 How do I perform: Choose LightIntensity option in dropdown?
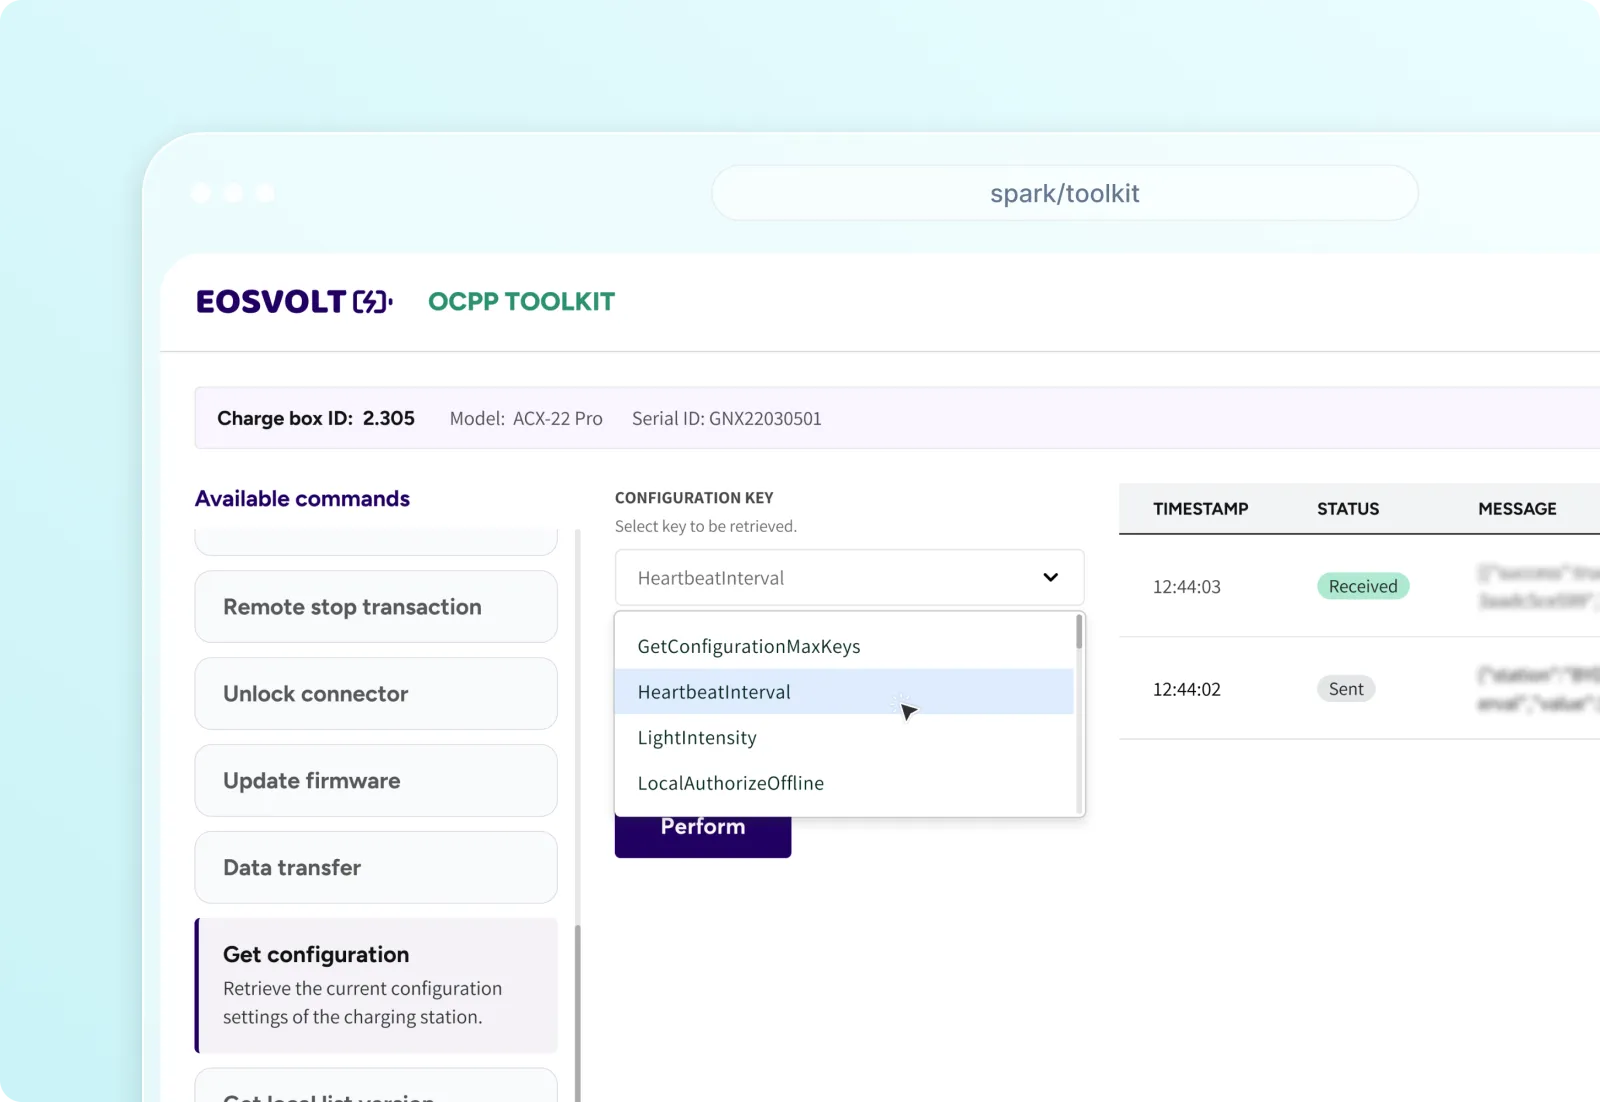click(x=697, y=738)
